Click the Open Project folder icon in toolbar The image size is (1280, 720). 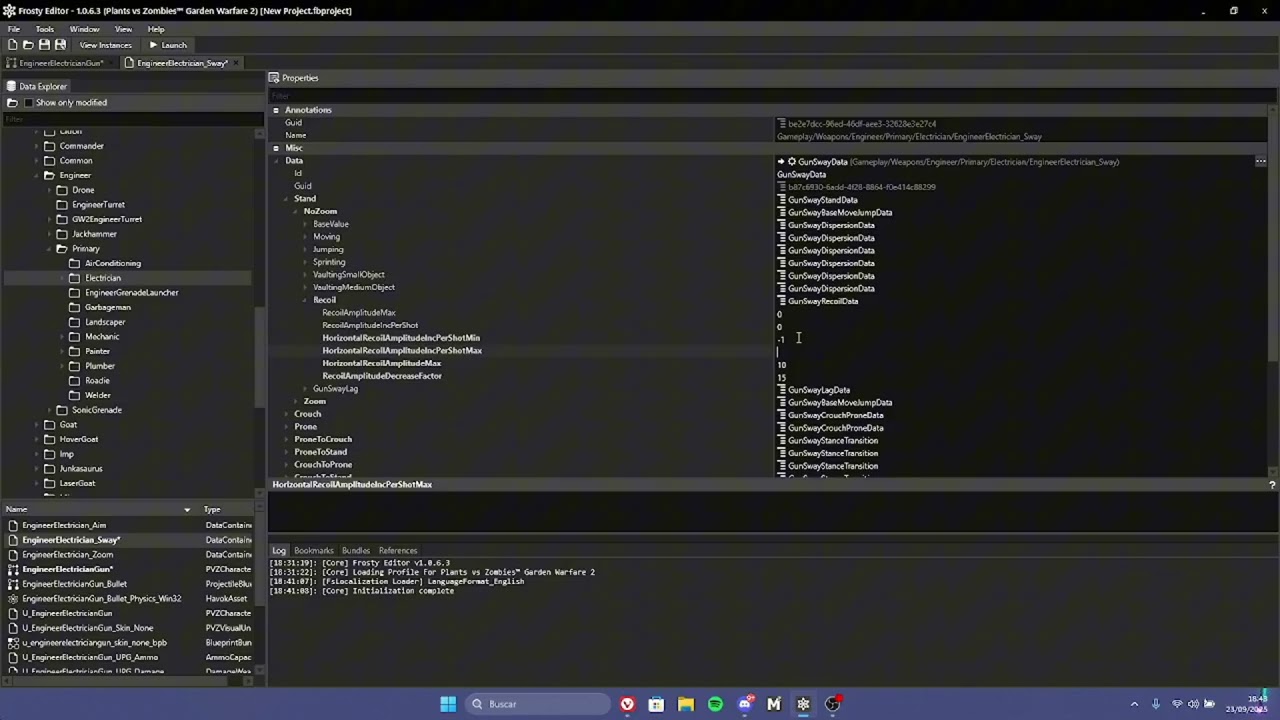tap(28, 45)
